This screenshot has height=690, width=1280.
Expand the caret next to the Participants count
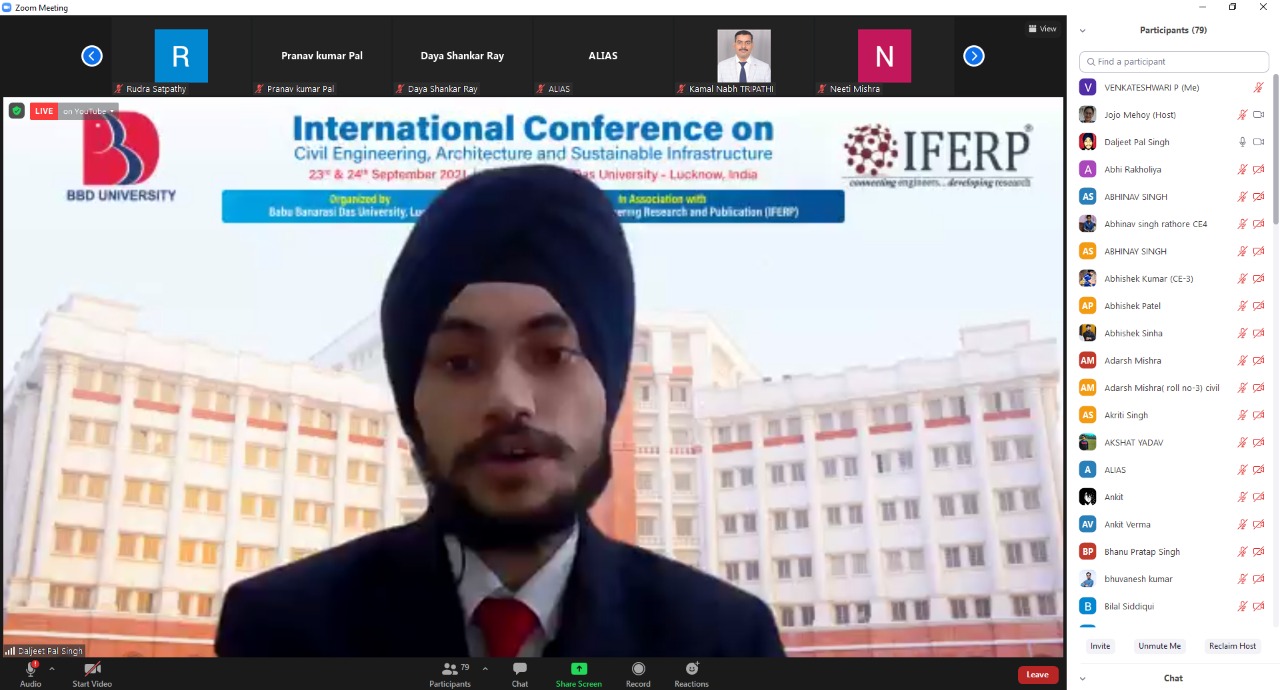[x=485, y=668]
